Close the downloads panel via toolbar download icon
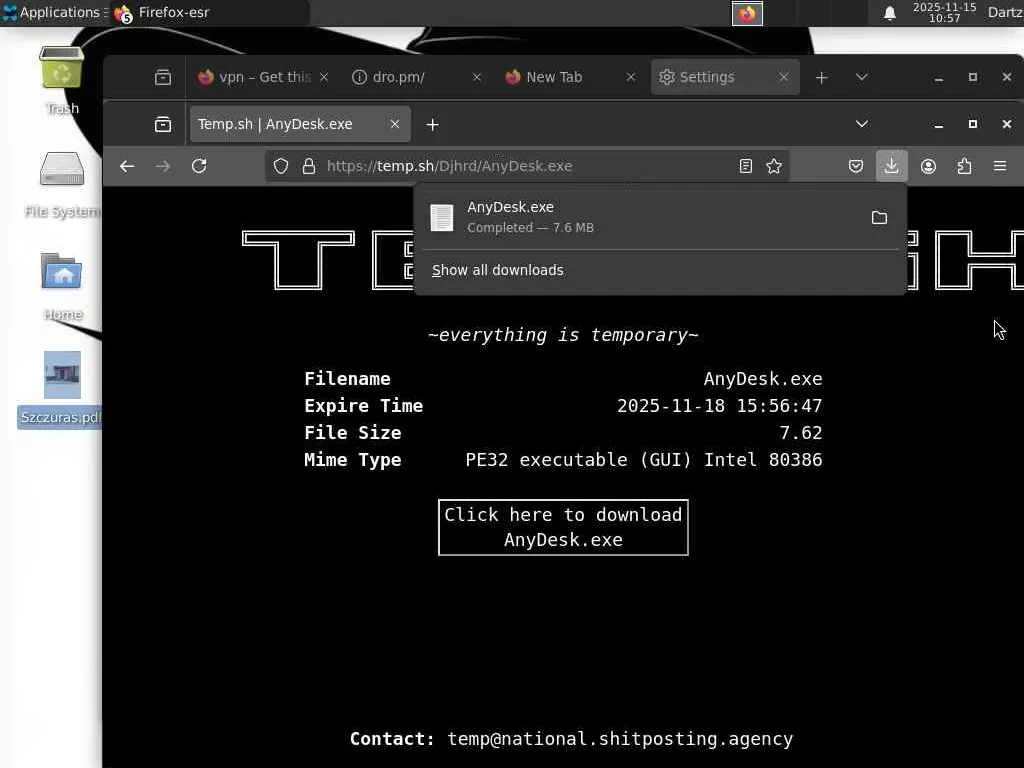 click(x=891, y=166)
